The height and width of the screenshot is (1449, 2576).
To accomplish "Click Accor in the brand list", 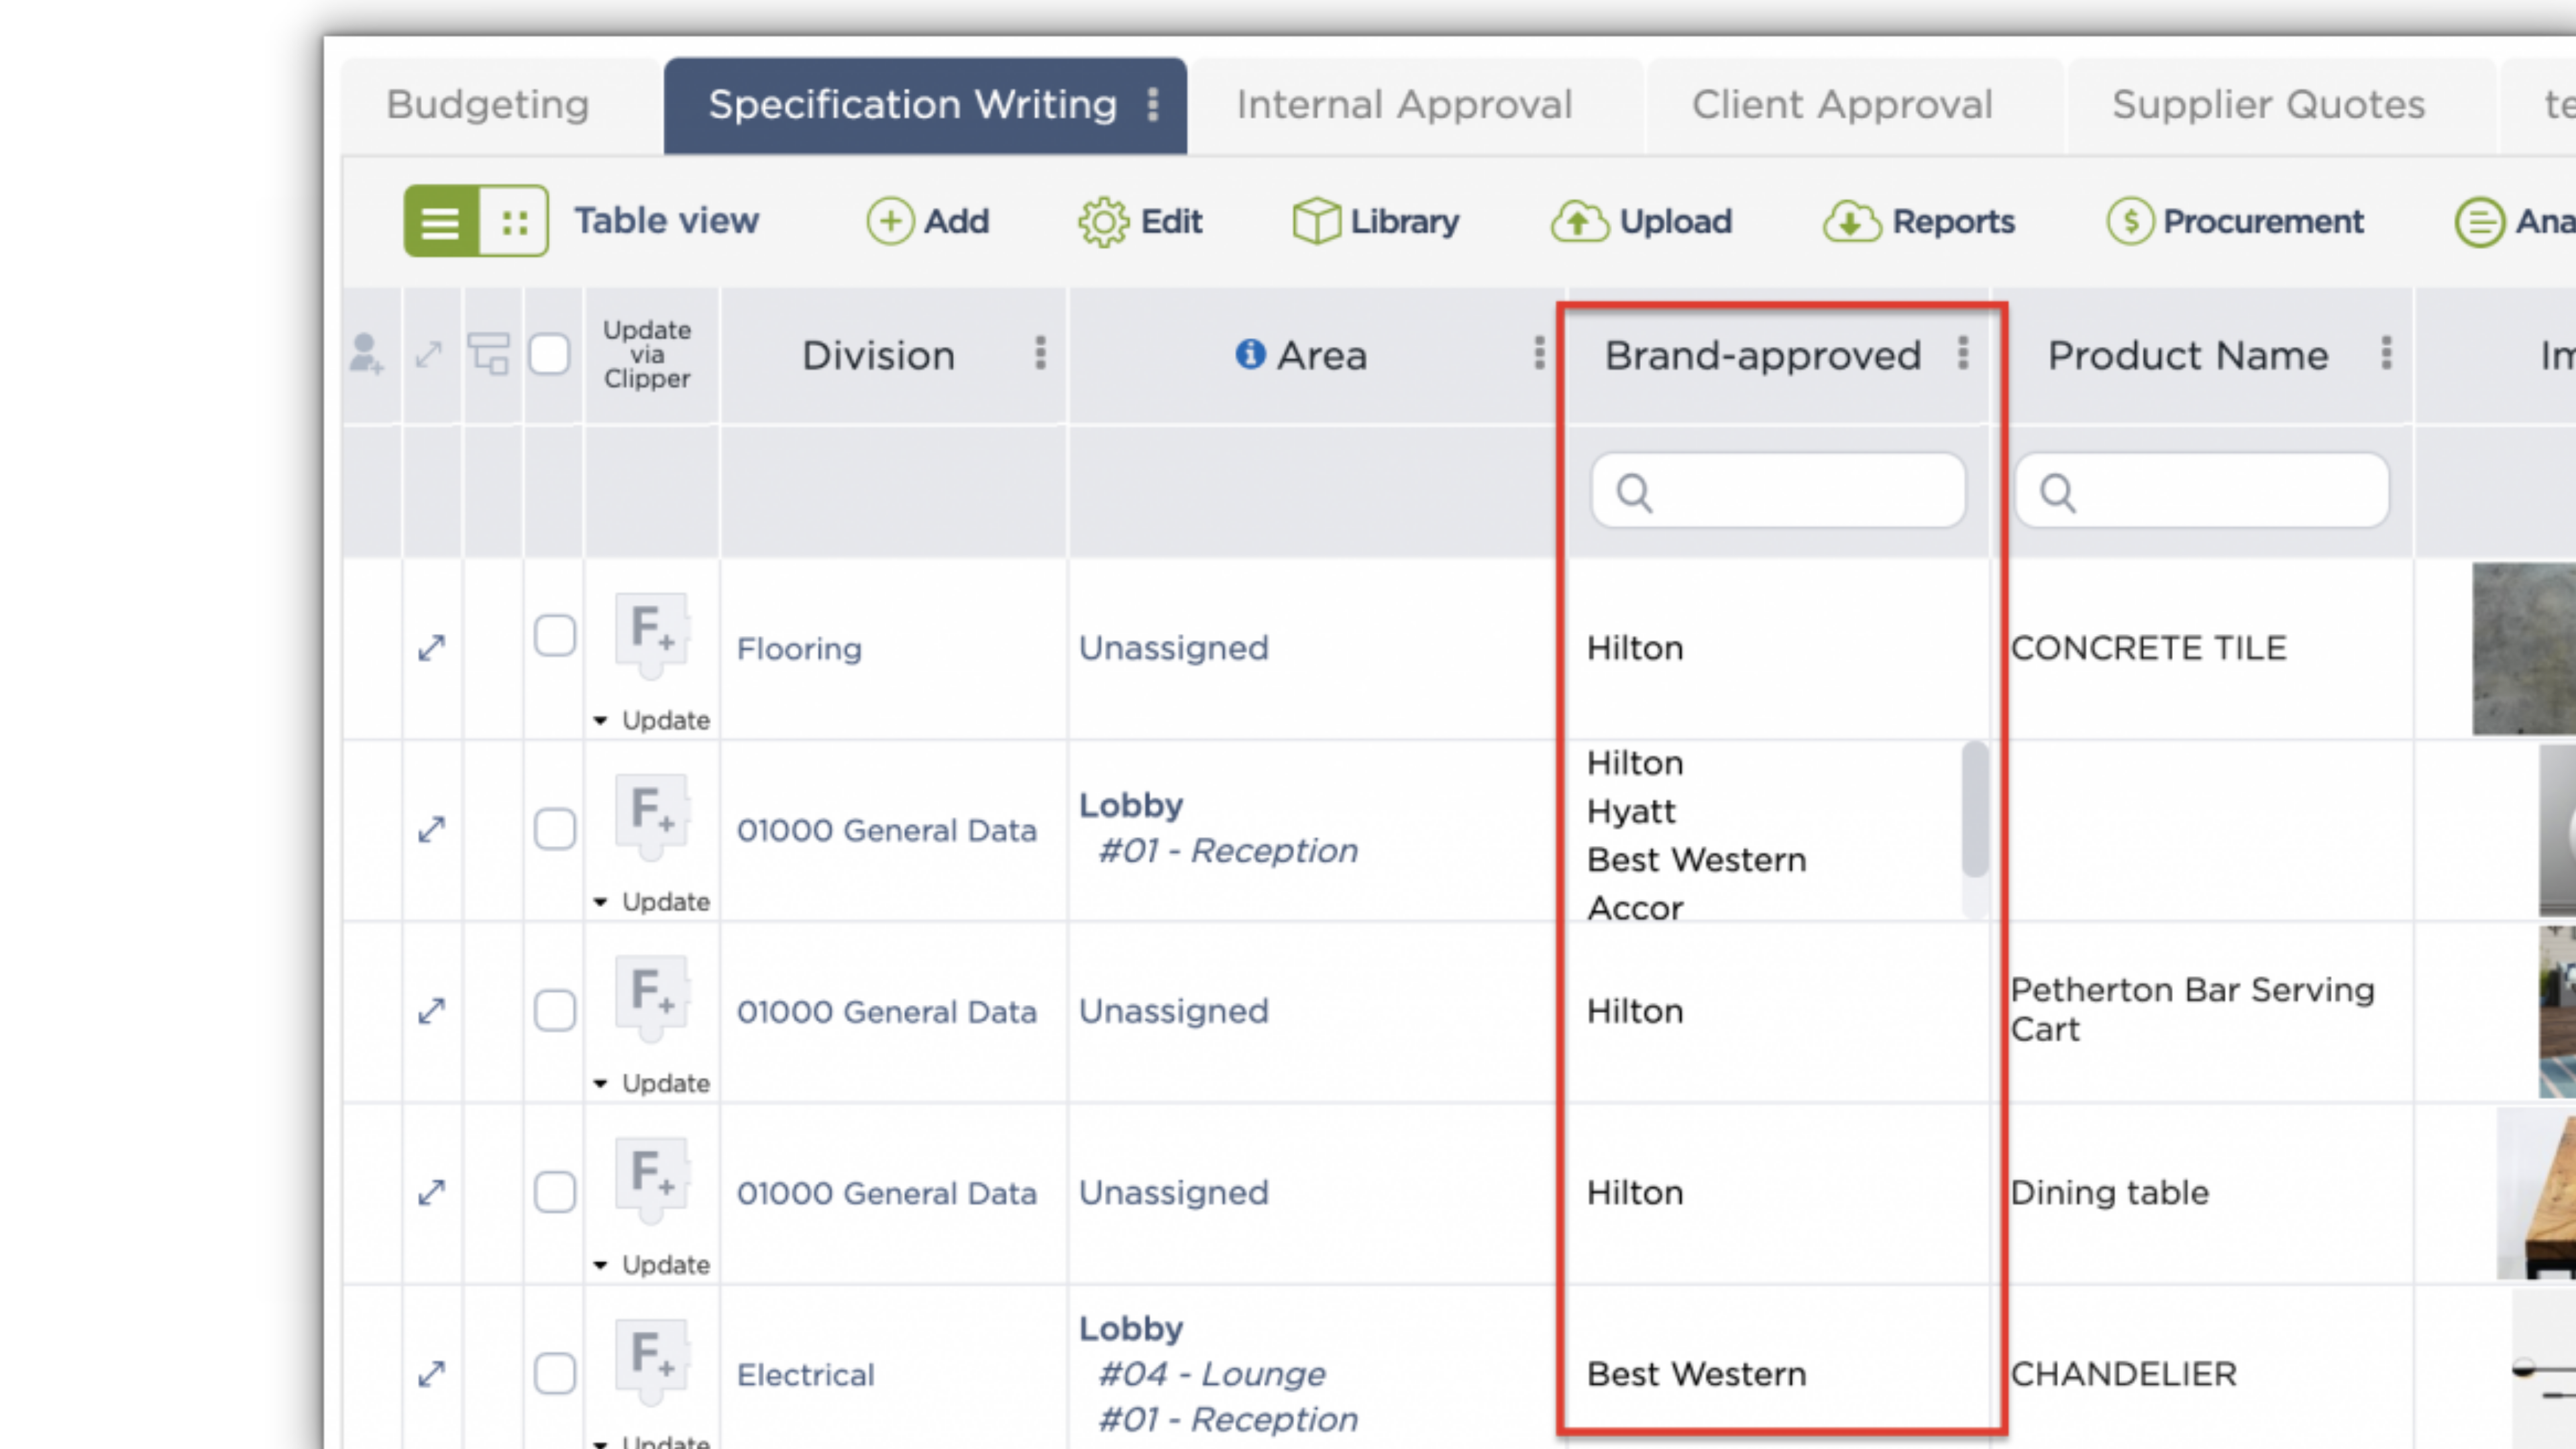I will [x=1635, y=908].
